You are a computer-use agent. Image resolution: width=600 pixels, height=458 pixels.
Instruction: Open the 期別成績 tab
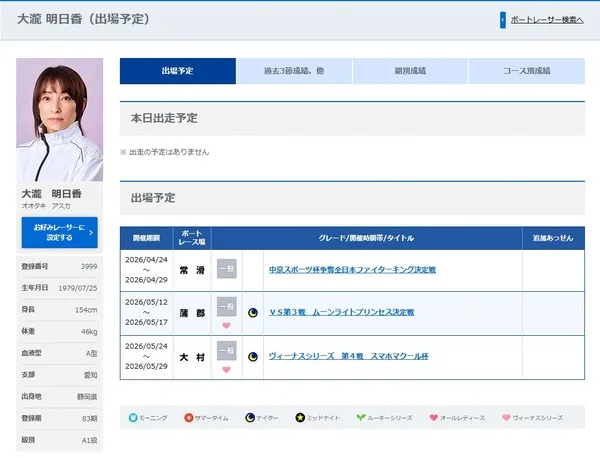click(x=410, y=71)
